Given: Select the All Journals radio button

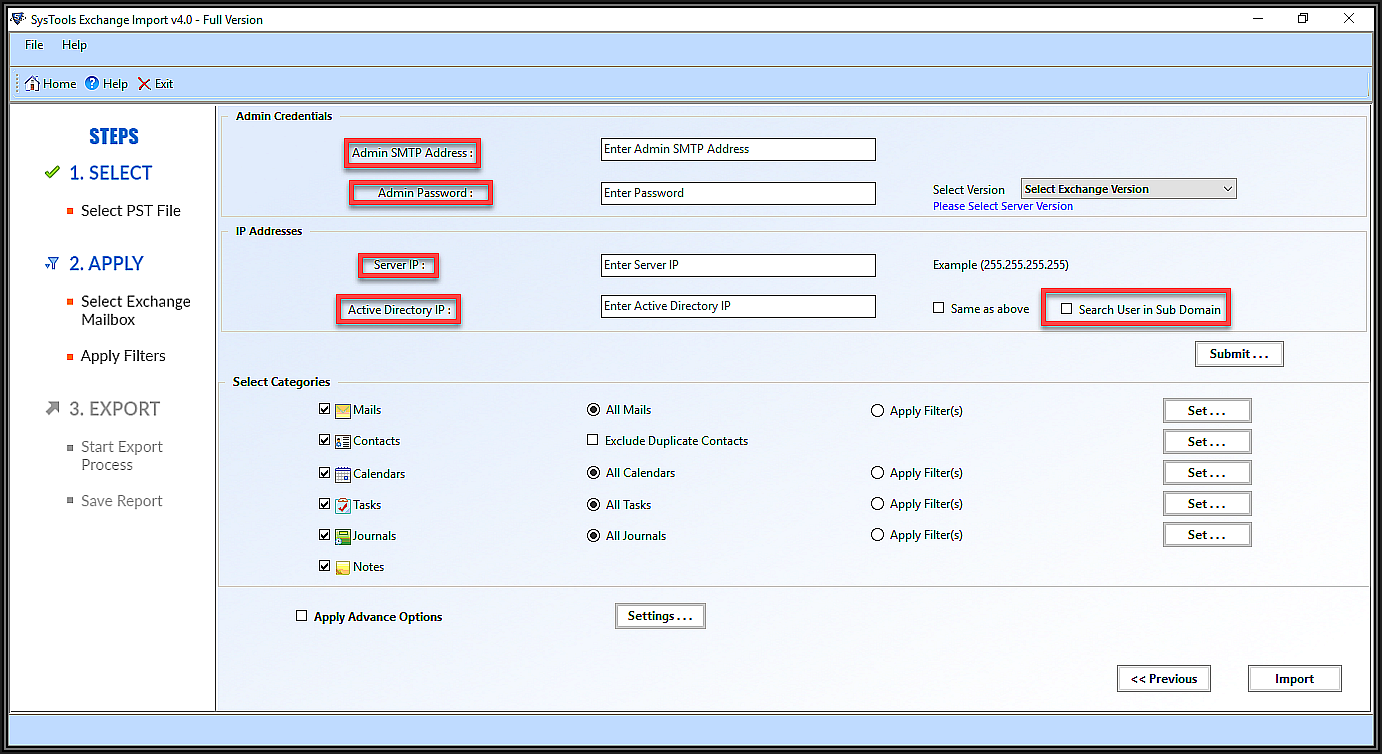Looking at the screenshot, I should click(x=593, y=536).
